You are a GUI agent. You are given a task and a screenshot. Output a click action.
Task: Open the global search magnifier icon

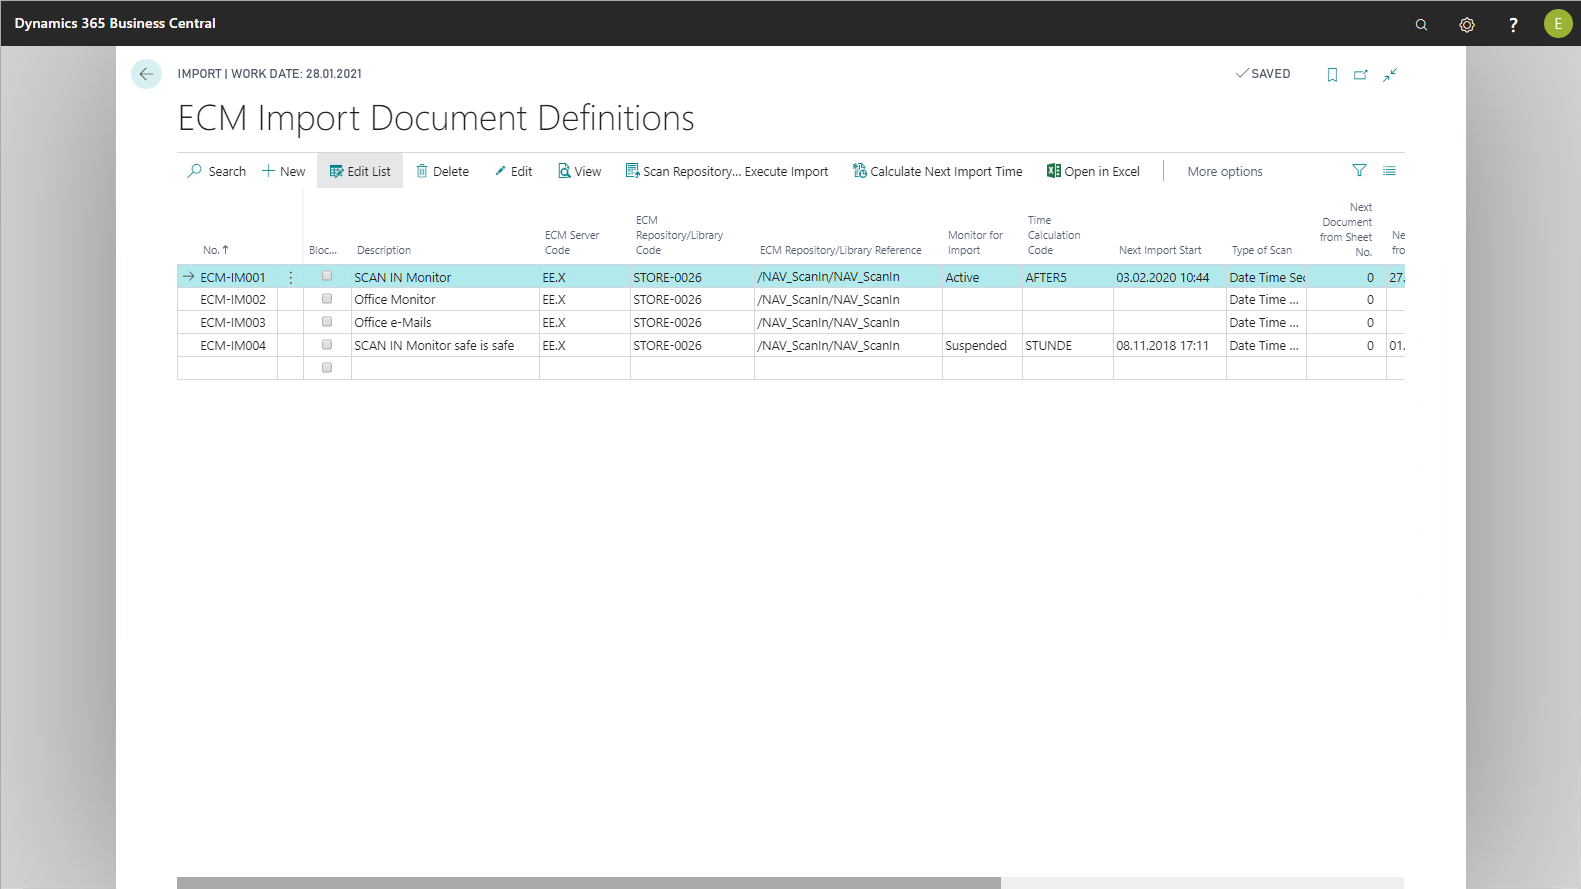pos(1421,24)
